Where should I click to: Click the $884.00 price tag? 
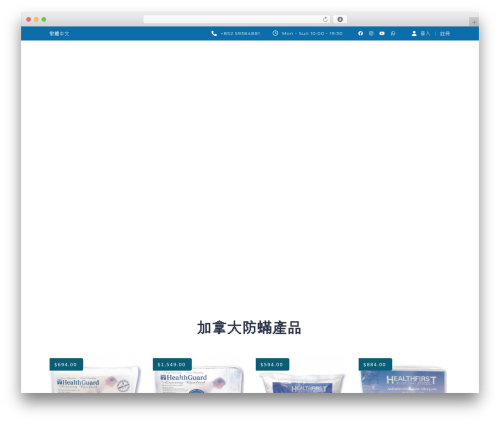(375, 364)
